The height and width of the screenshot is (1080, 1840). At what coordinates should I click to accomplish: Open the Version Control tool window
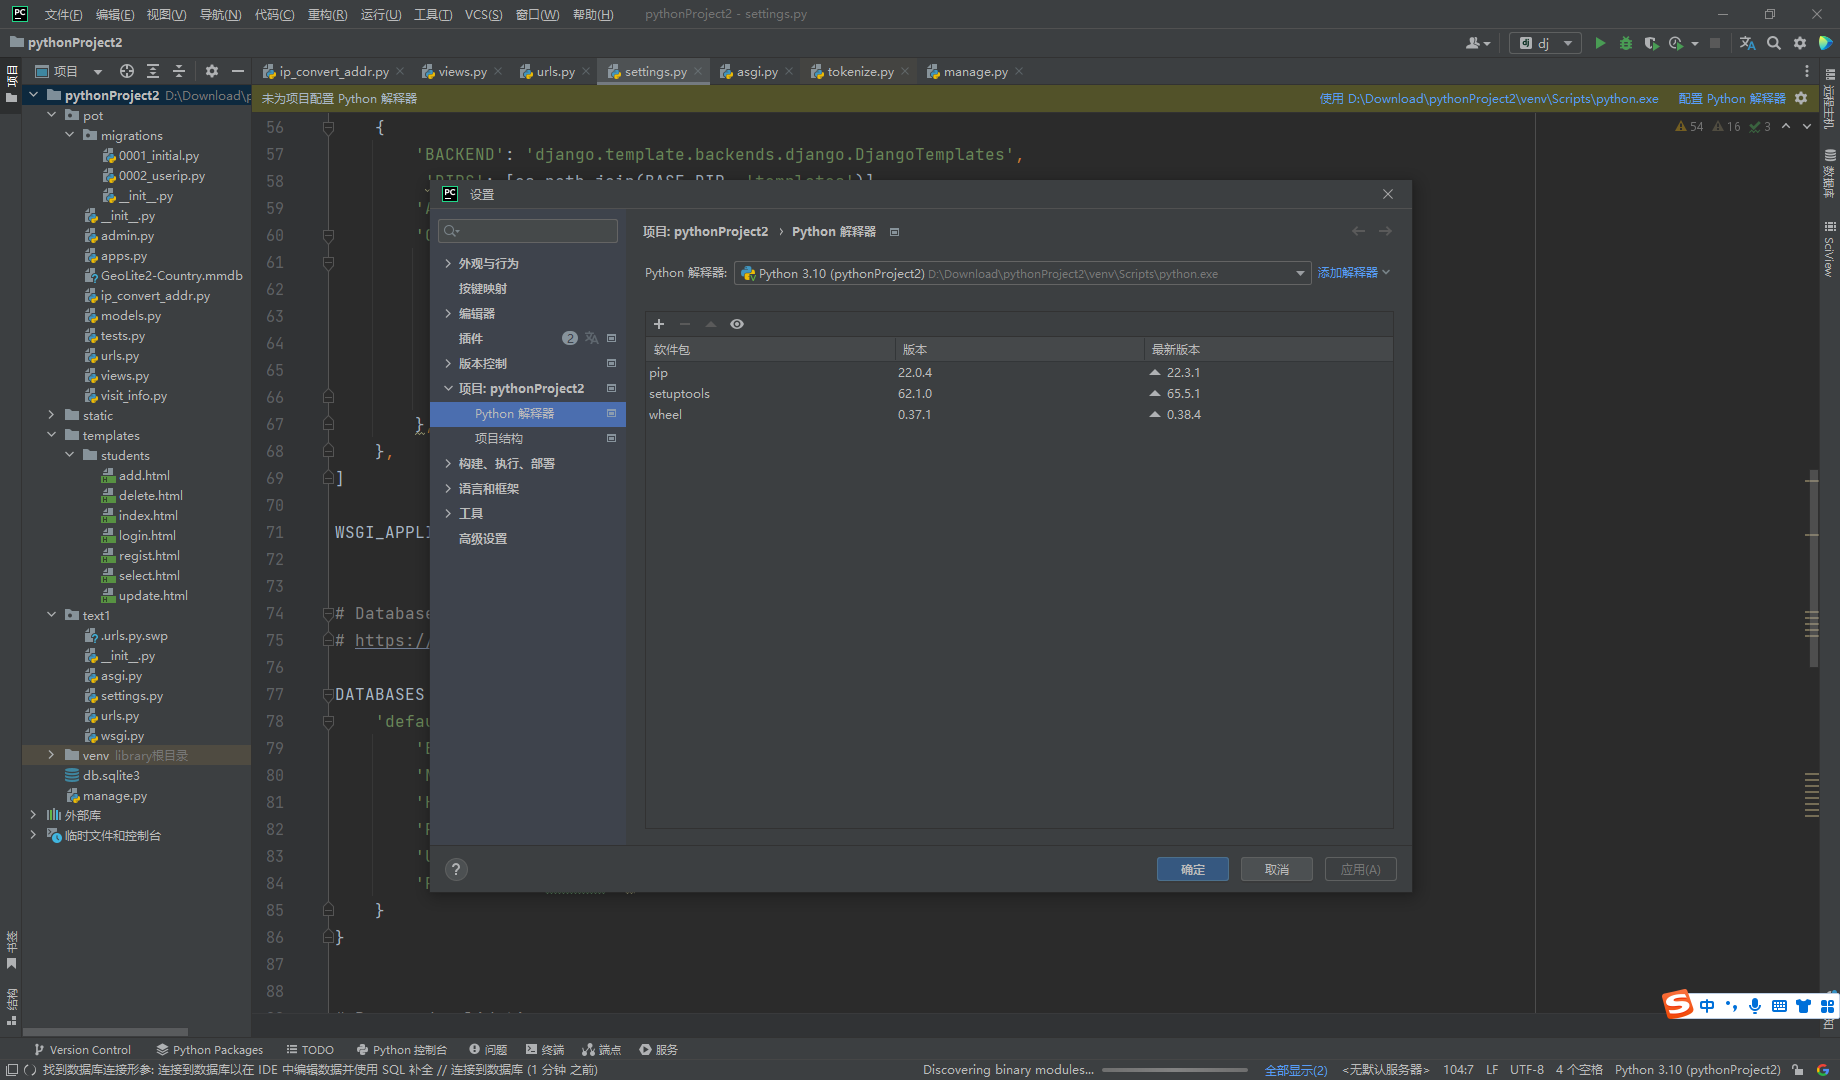(82, 1049)
